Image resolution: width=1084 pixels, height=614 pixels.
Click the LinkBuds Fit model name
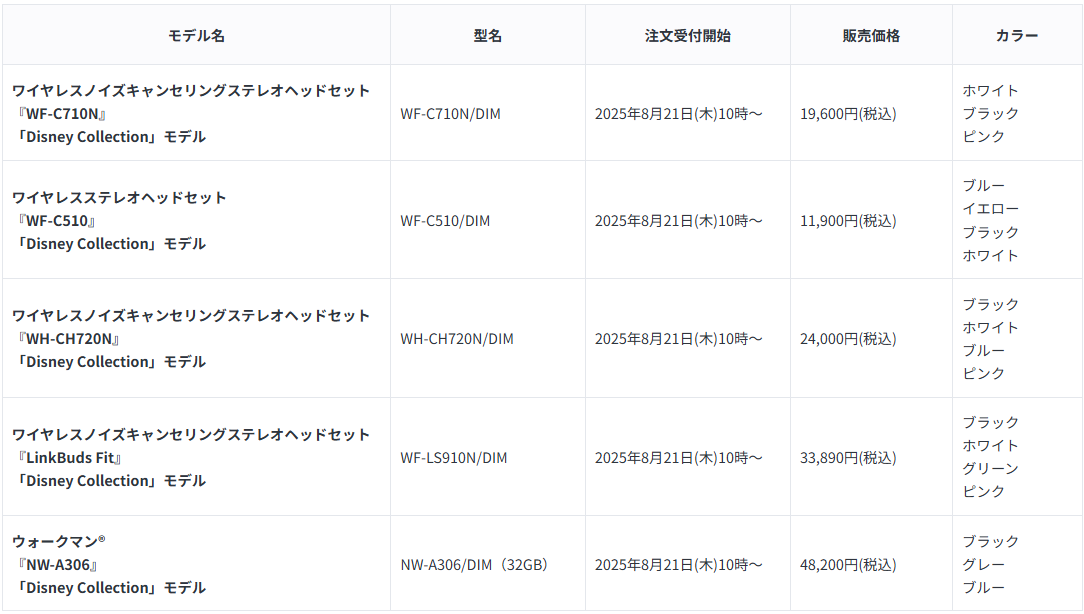[70, 458]
